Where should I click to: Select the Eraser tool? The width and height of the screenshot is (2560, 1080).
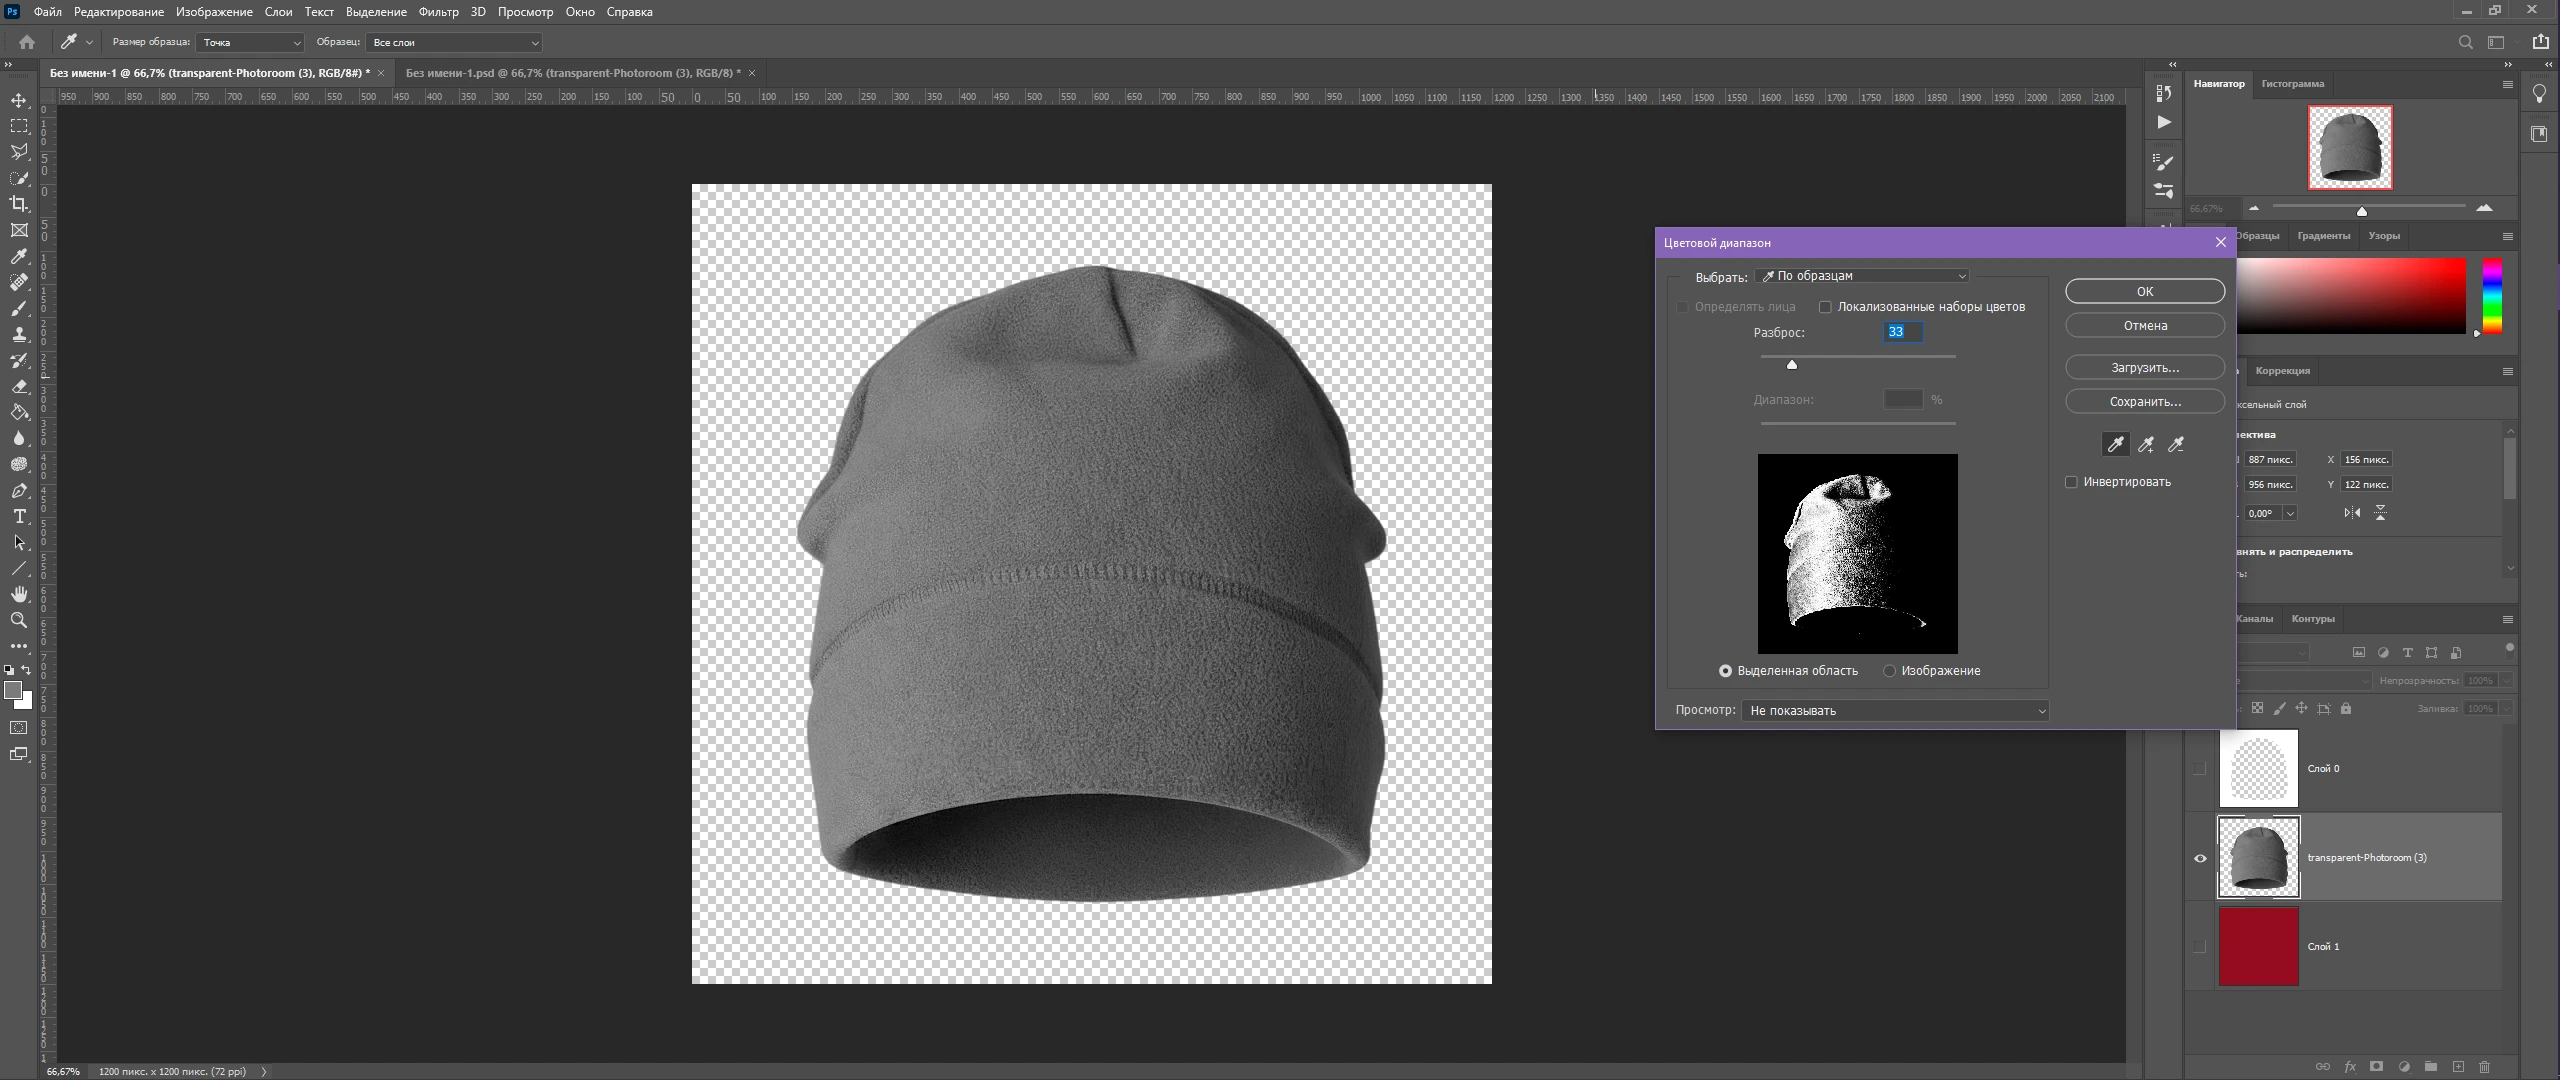pos(19,386)
